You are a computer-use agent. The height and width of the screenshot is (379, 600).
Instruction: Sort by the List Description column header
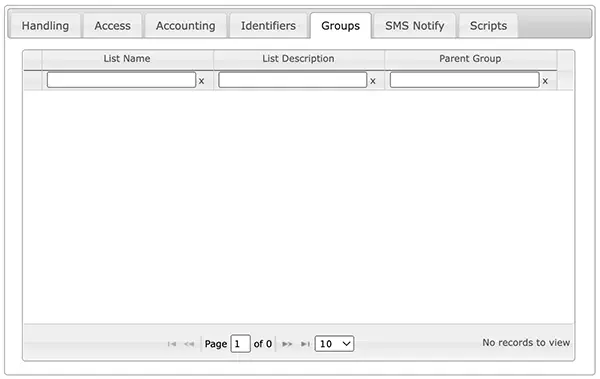[x=298, y=59]
